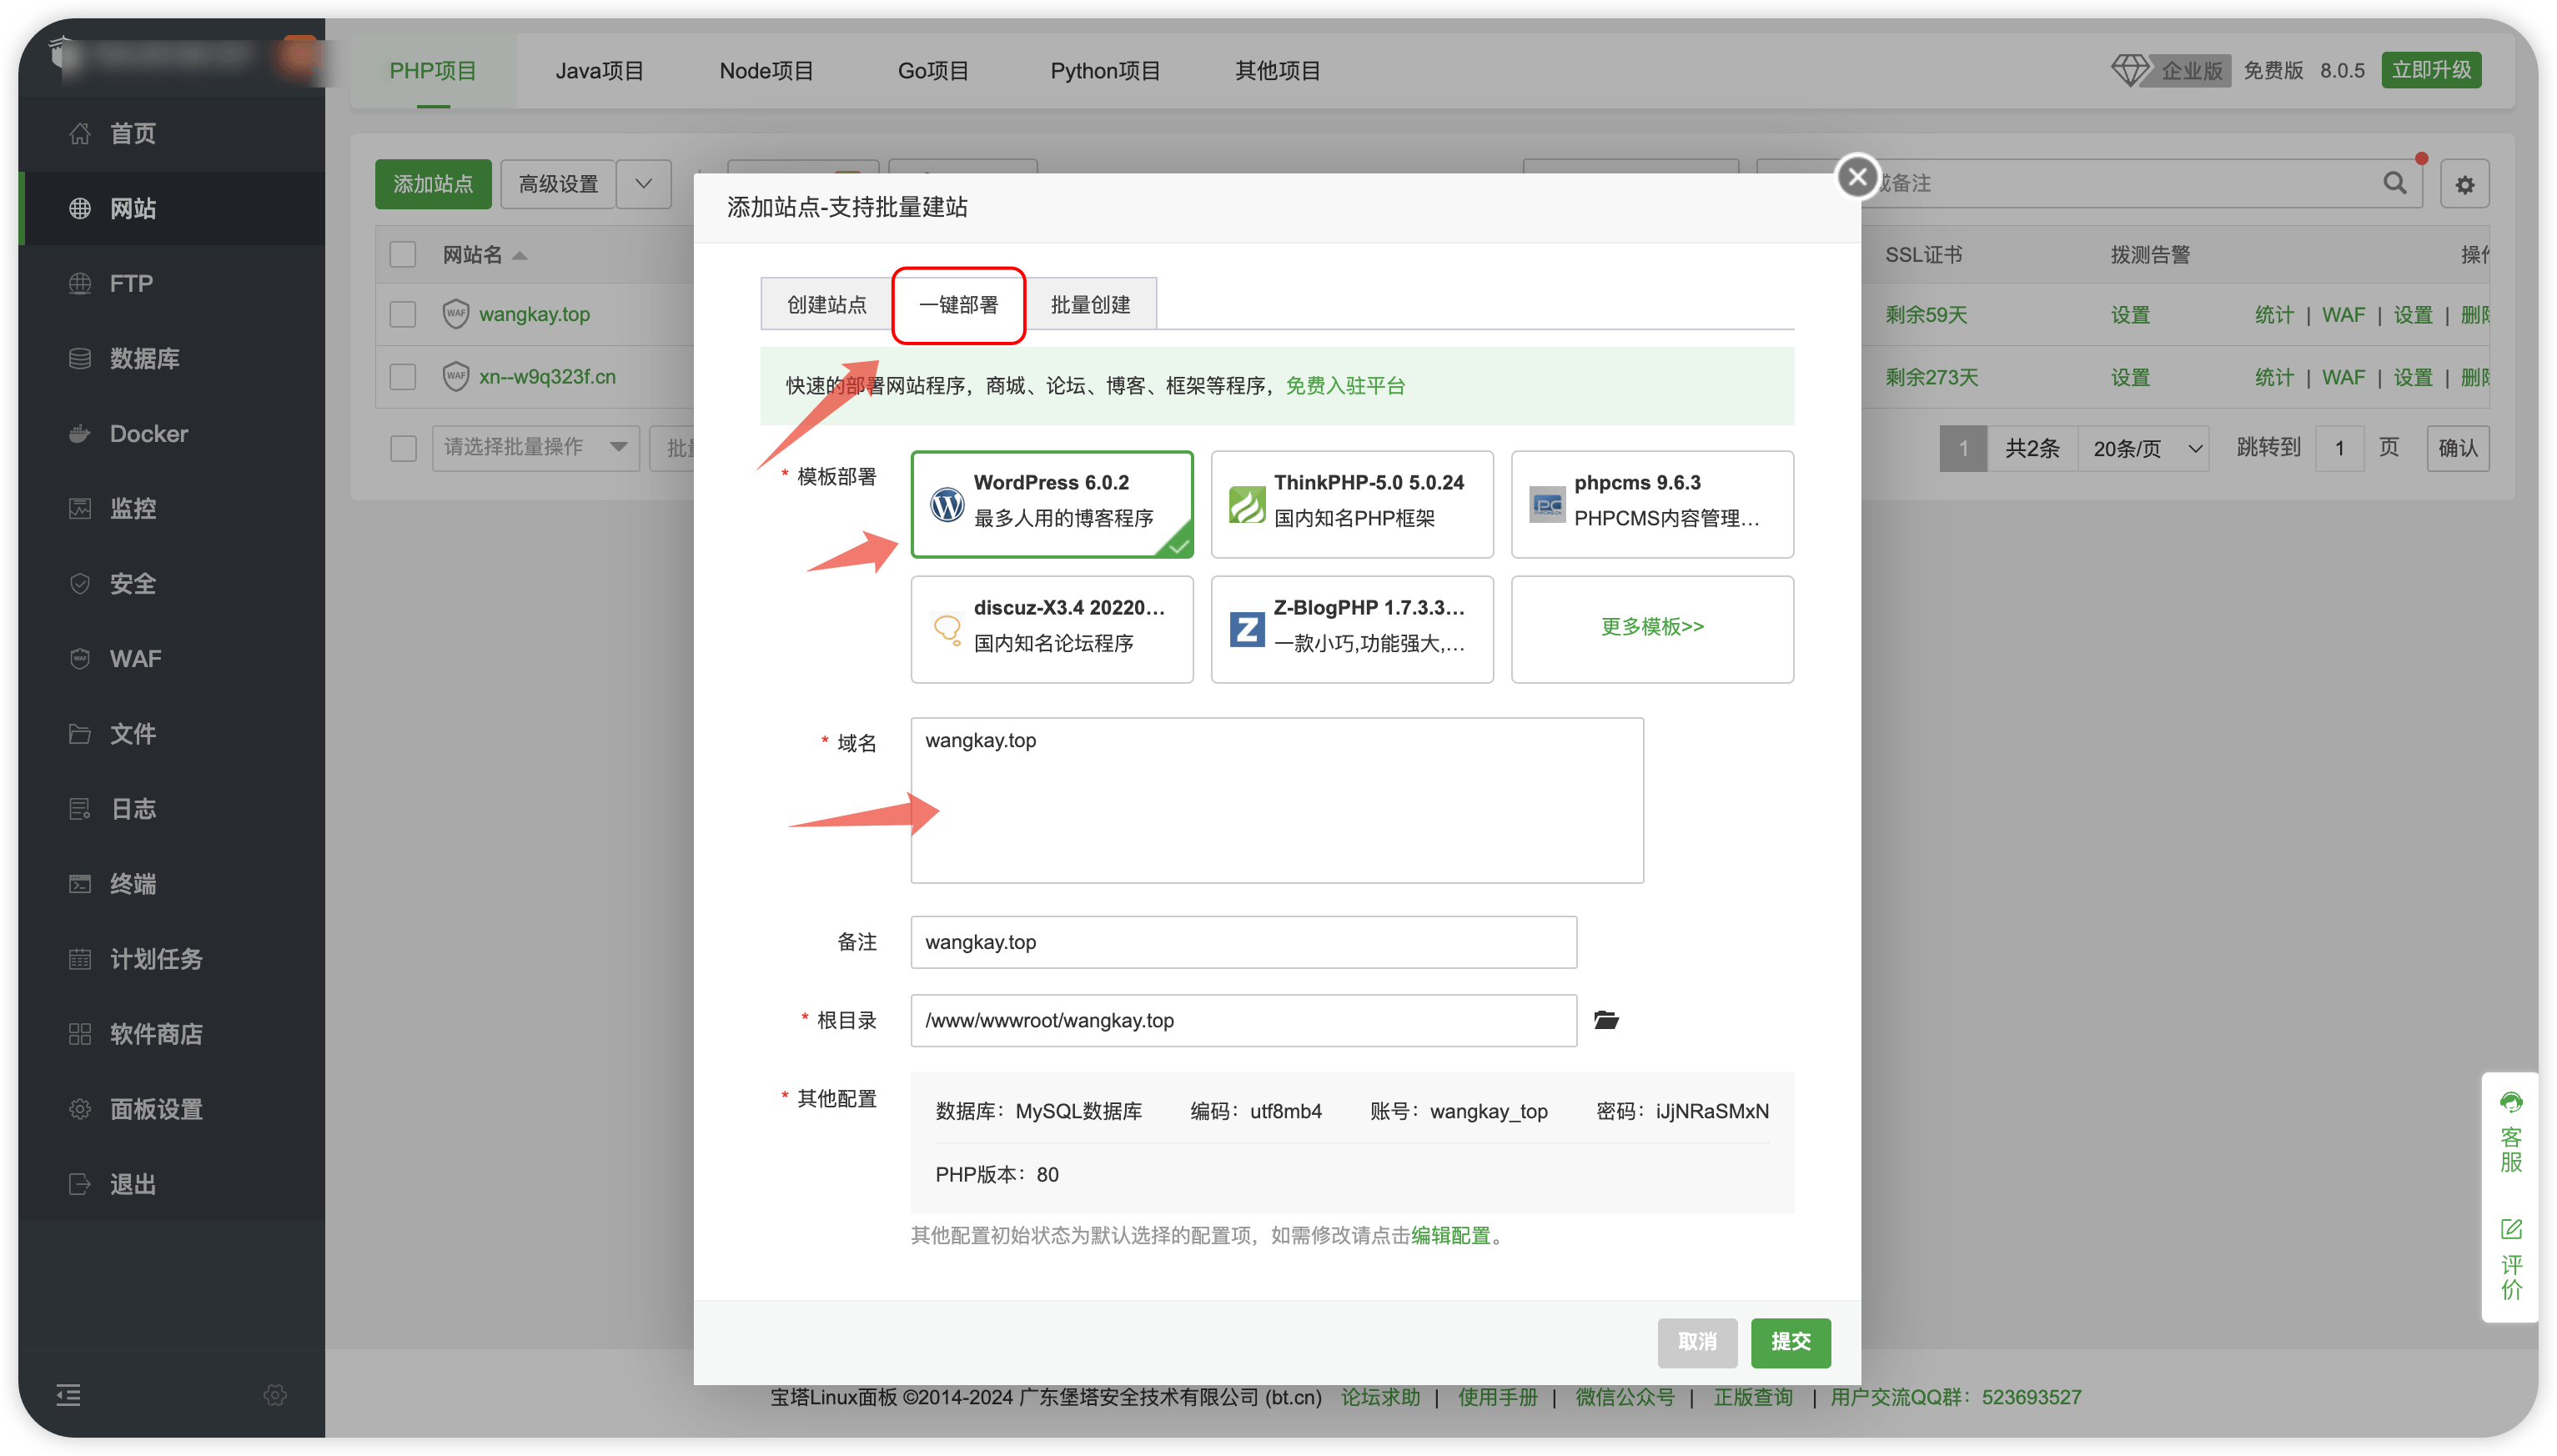Click the sidebar collapse menu icon
This screenshot has width=2557, height=1456.
pyautogui.click(x=68, y=1394)
